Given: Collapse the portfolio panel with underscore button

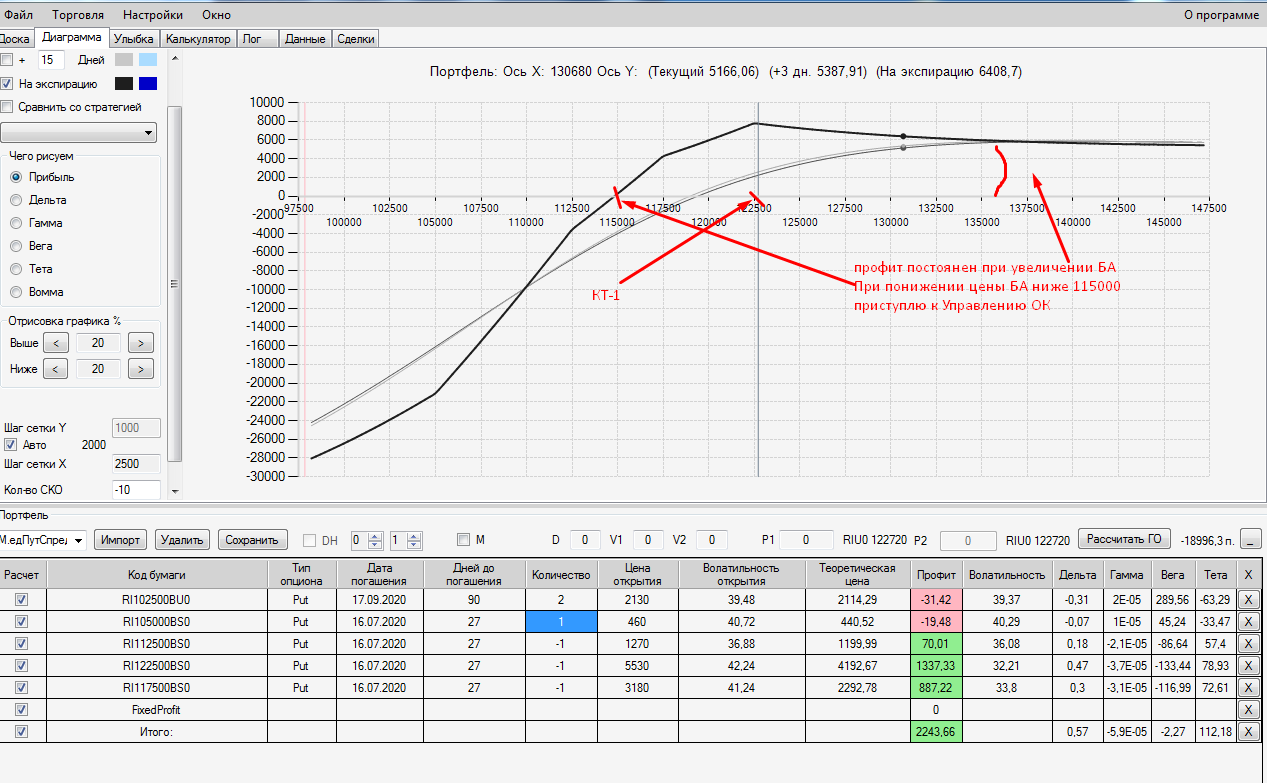Looking at the screenshot, I should click(1251, 540).
